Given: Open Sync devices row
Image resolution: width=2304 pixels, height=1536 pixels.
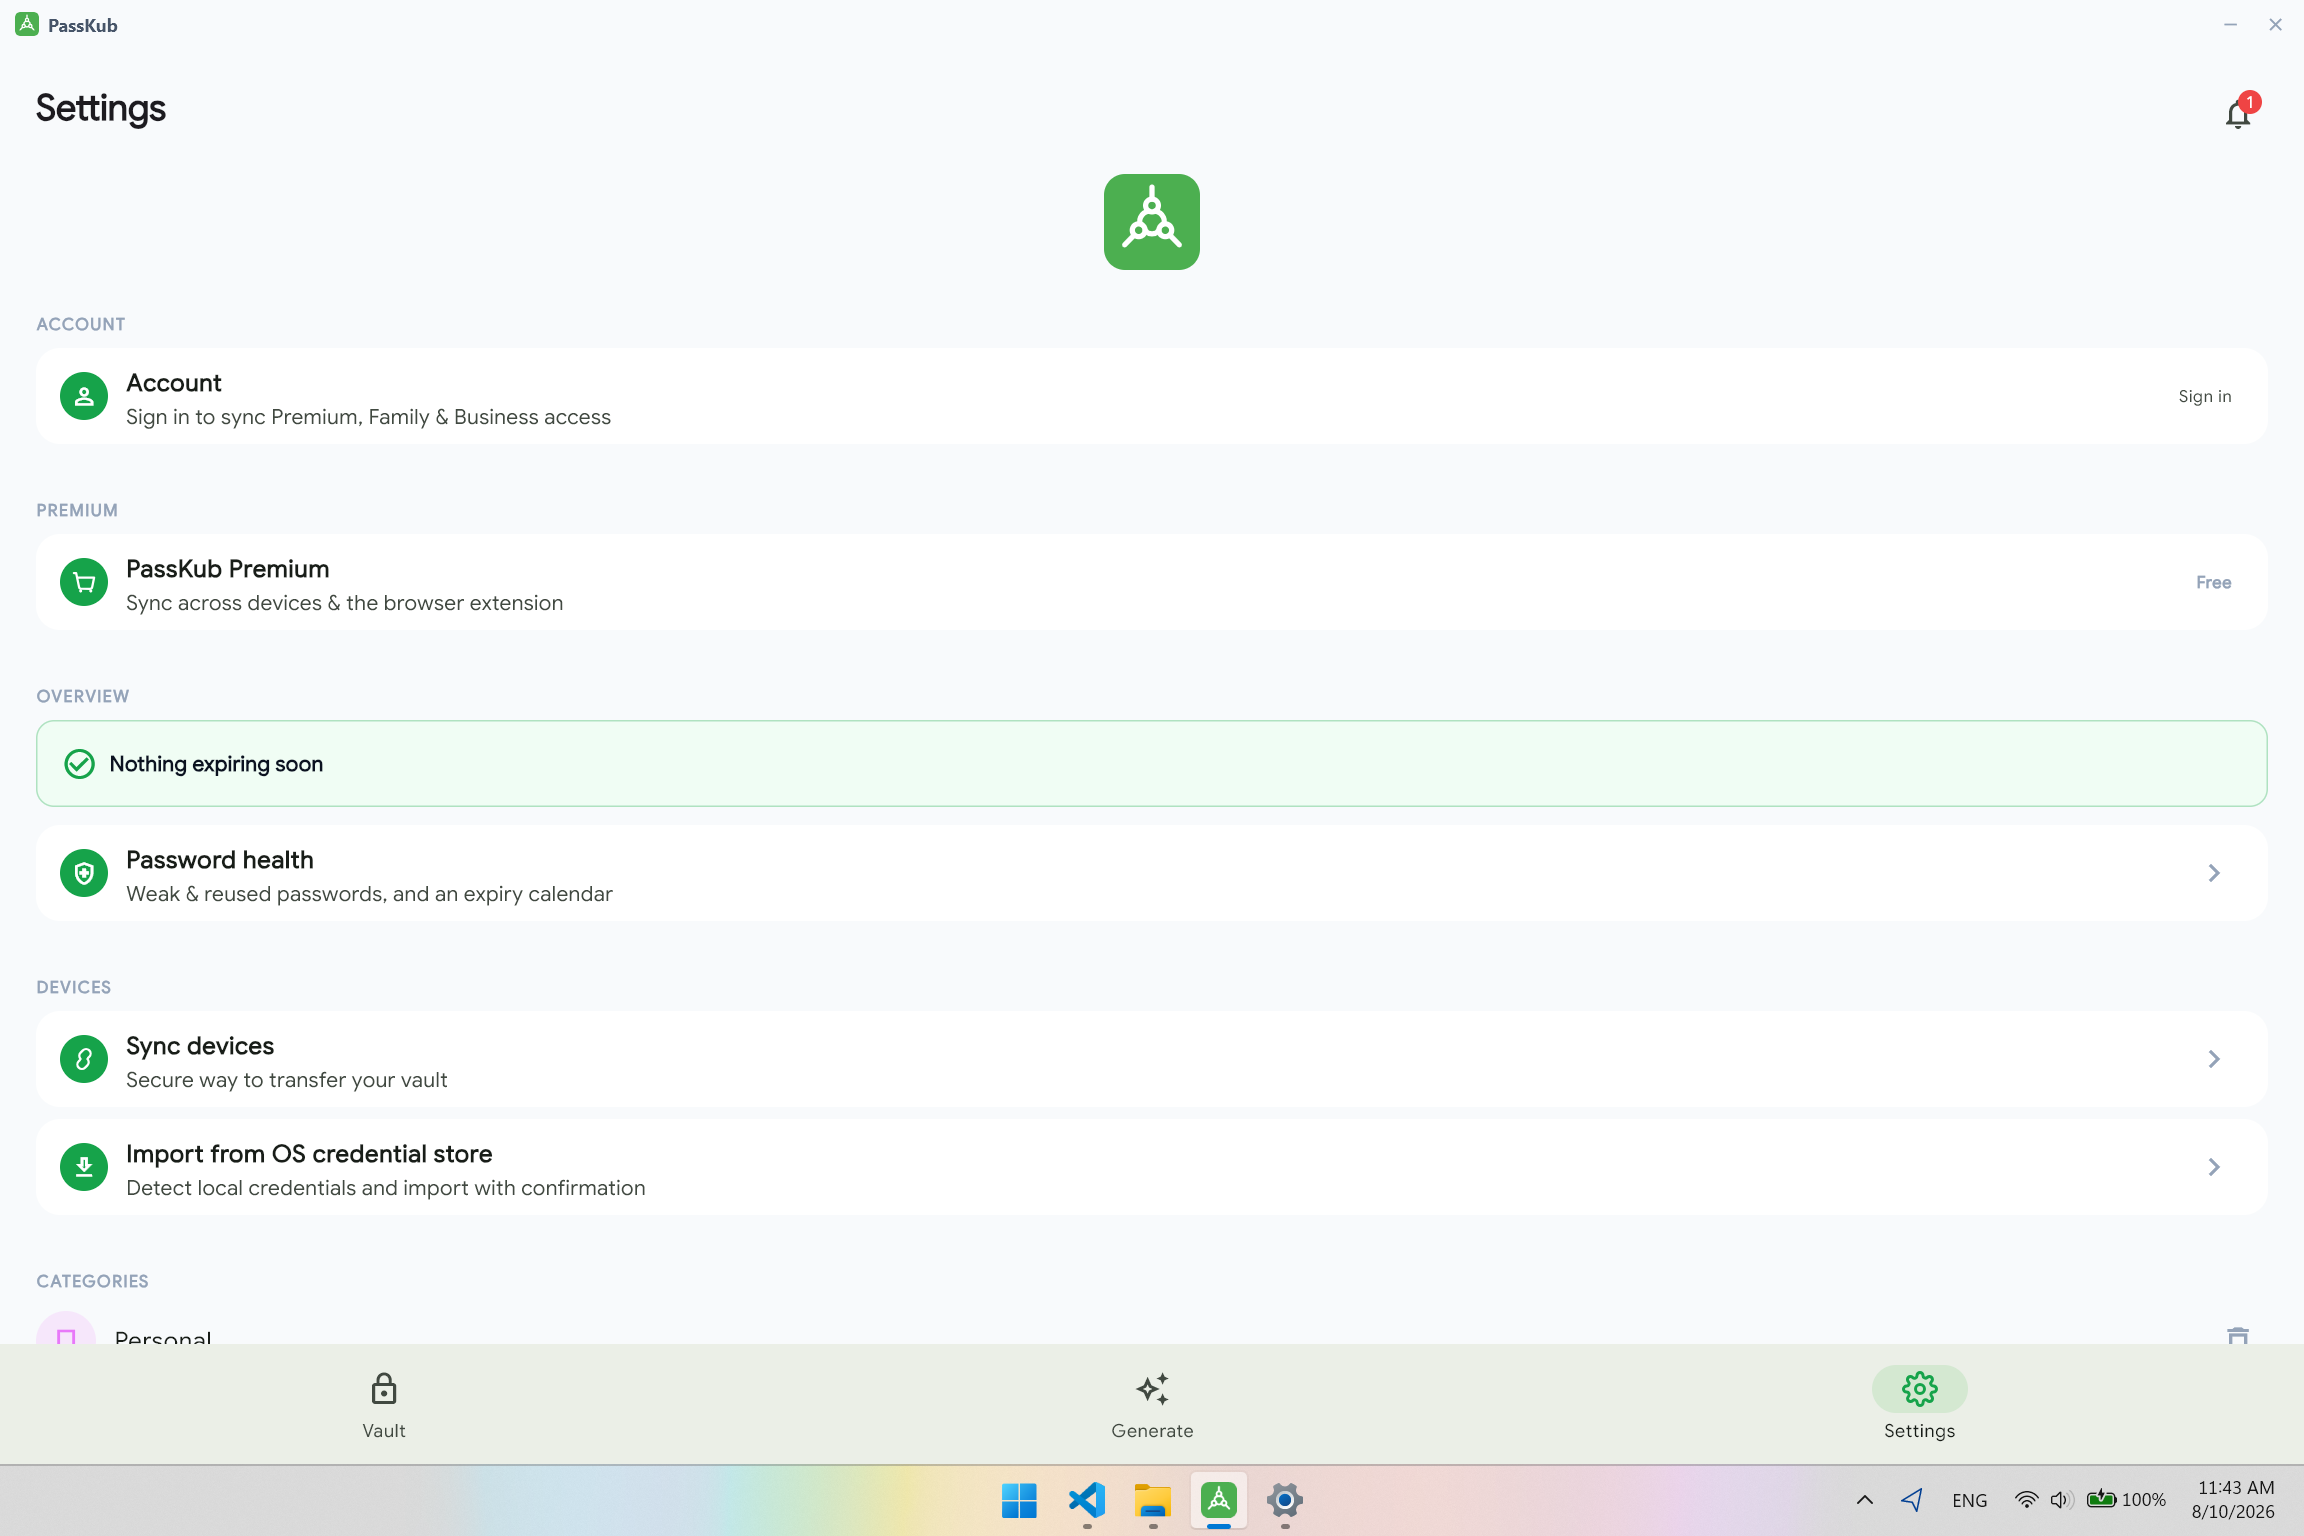Looking at the screenshot, I should click(x=1152, y=1060).
